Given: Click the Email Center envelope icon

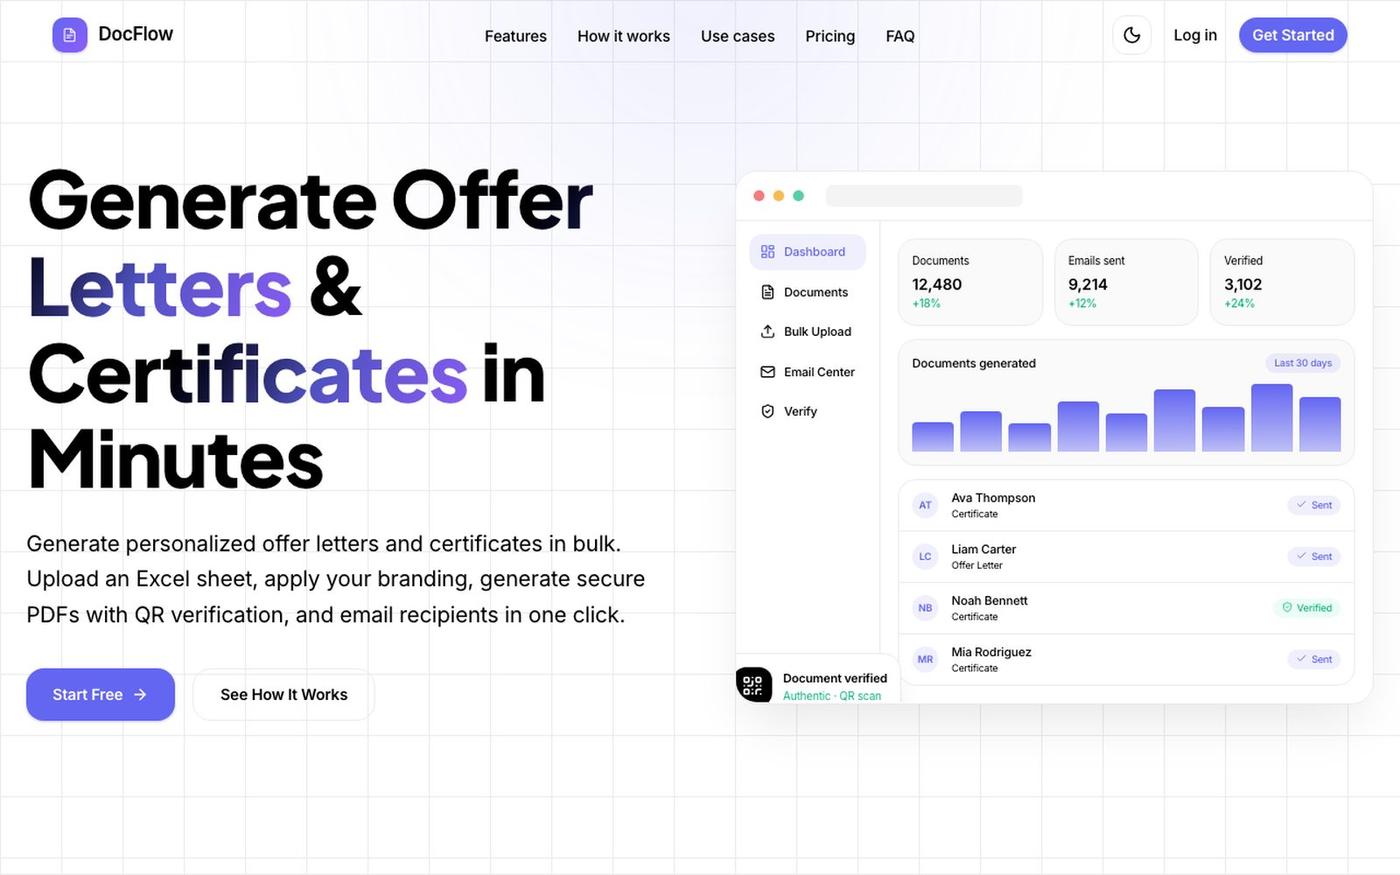Looking at the screenshot, I should [x=768, y=372].
